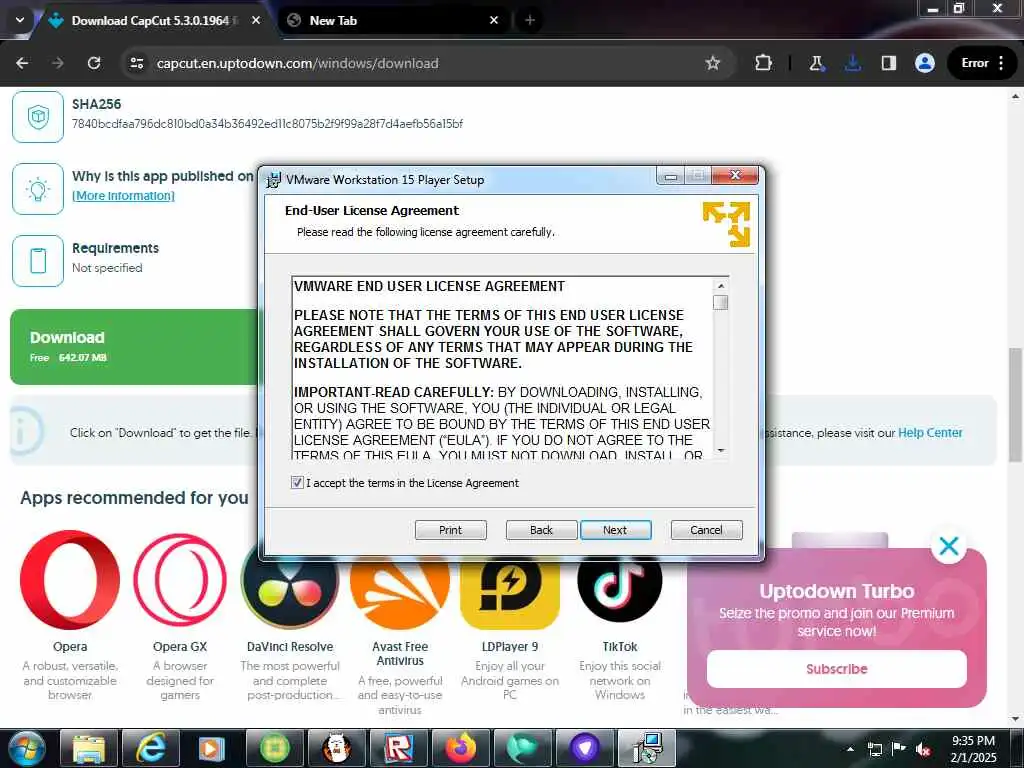Open Windows Media Player taskbar icon
The height and width of the screenshot is (768, 1024).
[211, 748]
